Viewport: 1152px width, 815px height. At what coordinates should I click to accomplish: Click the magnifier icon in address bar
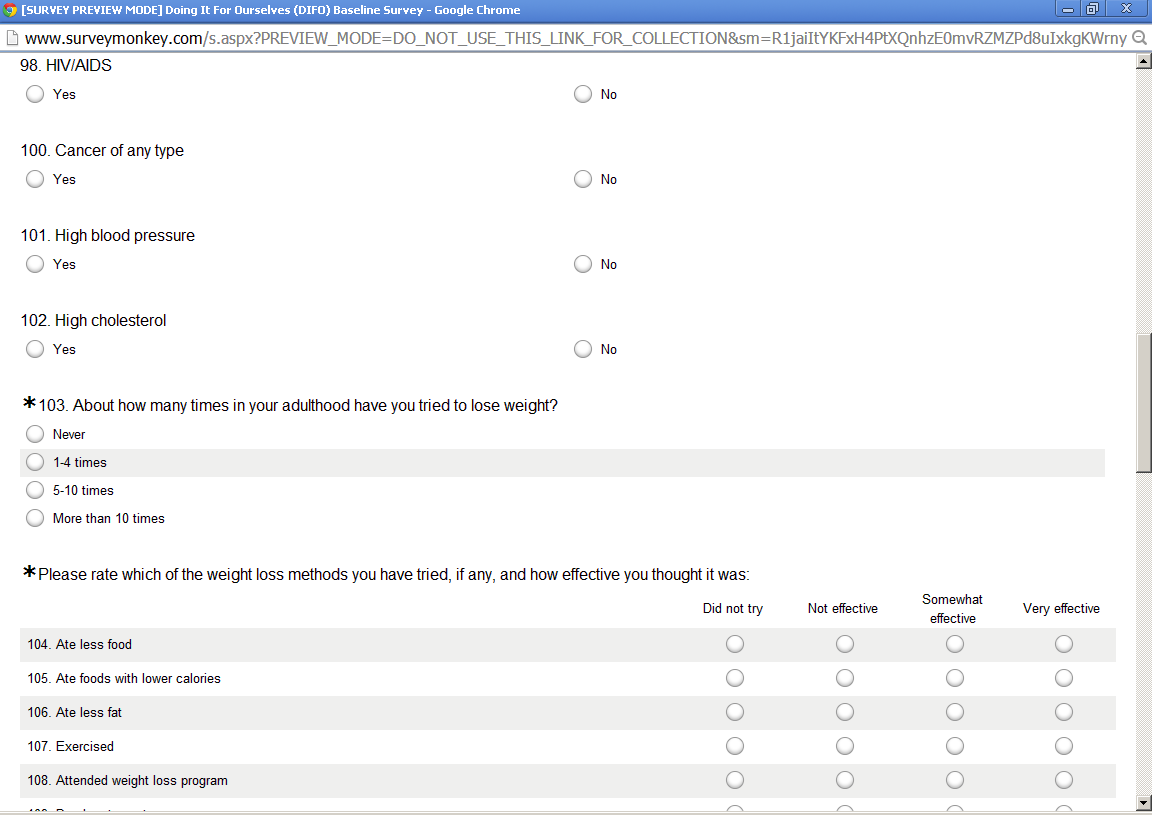tap(1140, 38)
